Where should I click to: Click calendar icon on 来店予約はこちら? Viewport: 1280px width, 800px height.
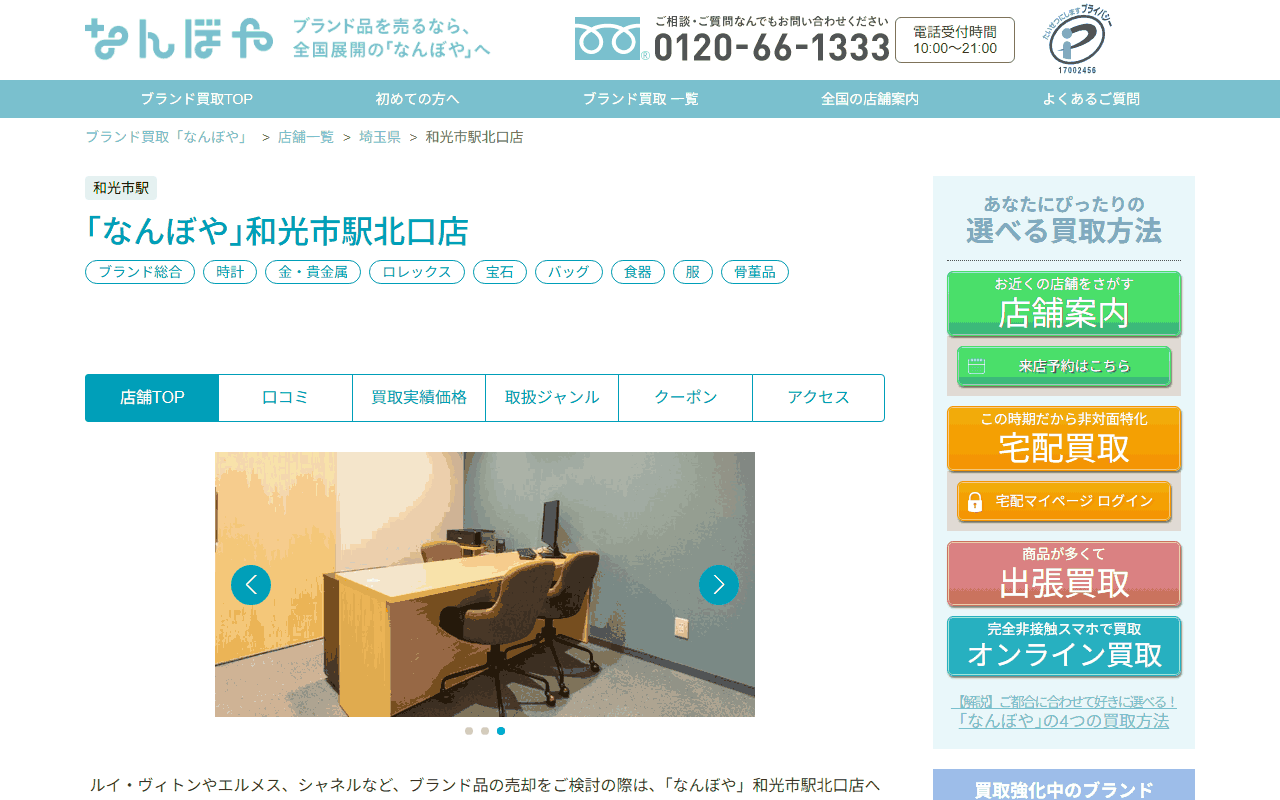point(977,366)
